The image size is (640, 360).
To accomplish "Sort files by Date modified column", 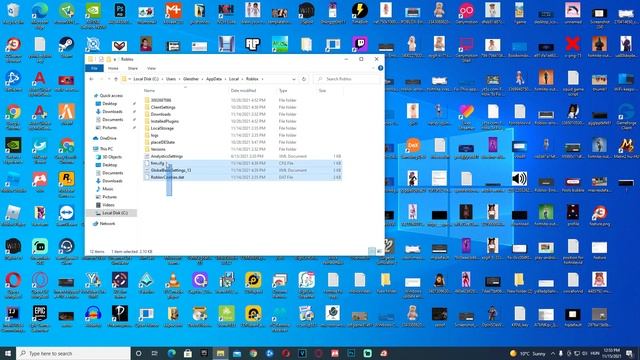I will point(243,91).
